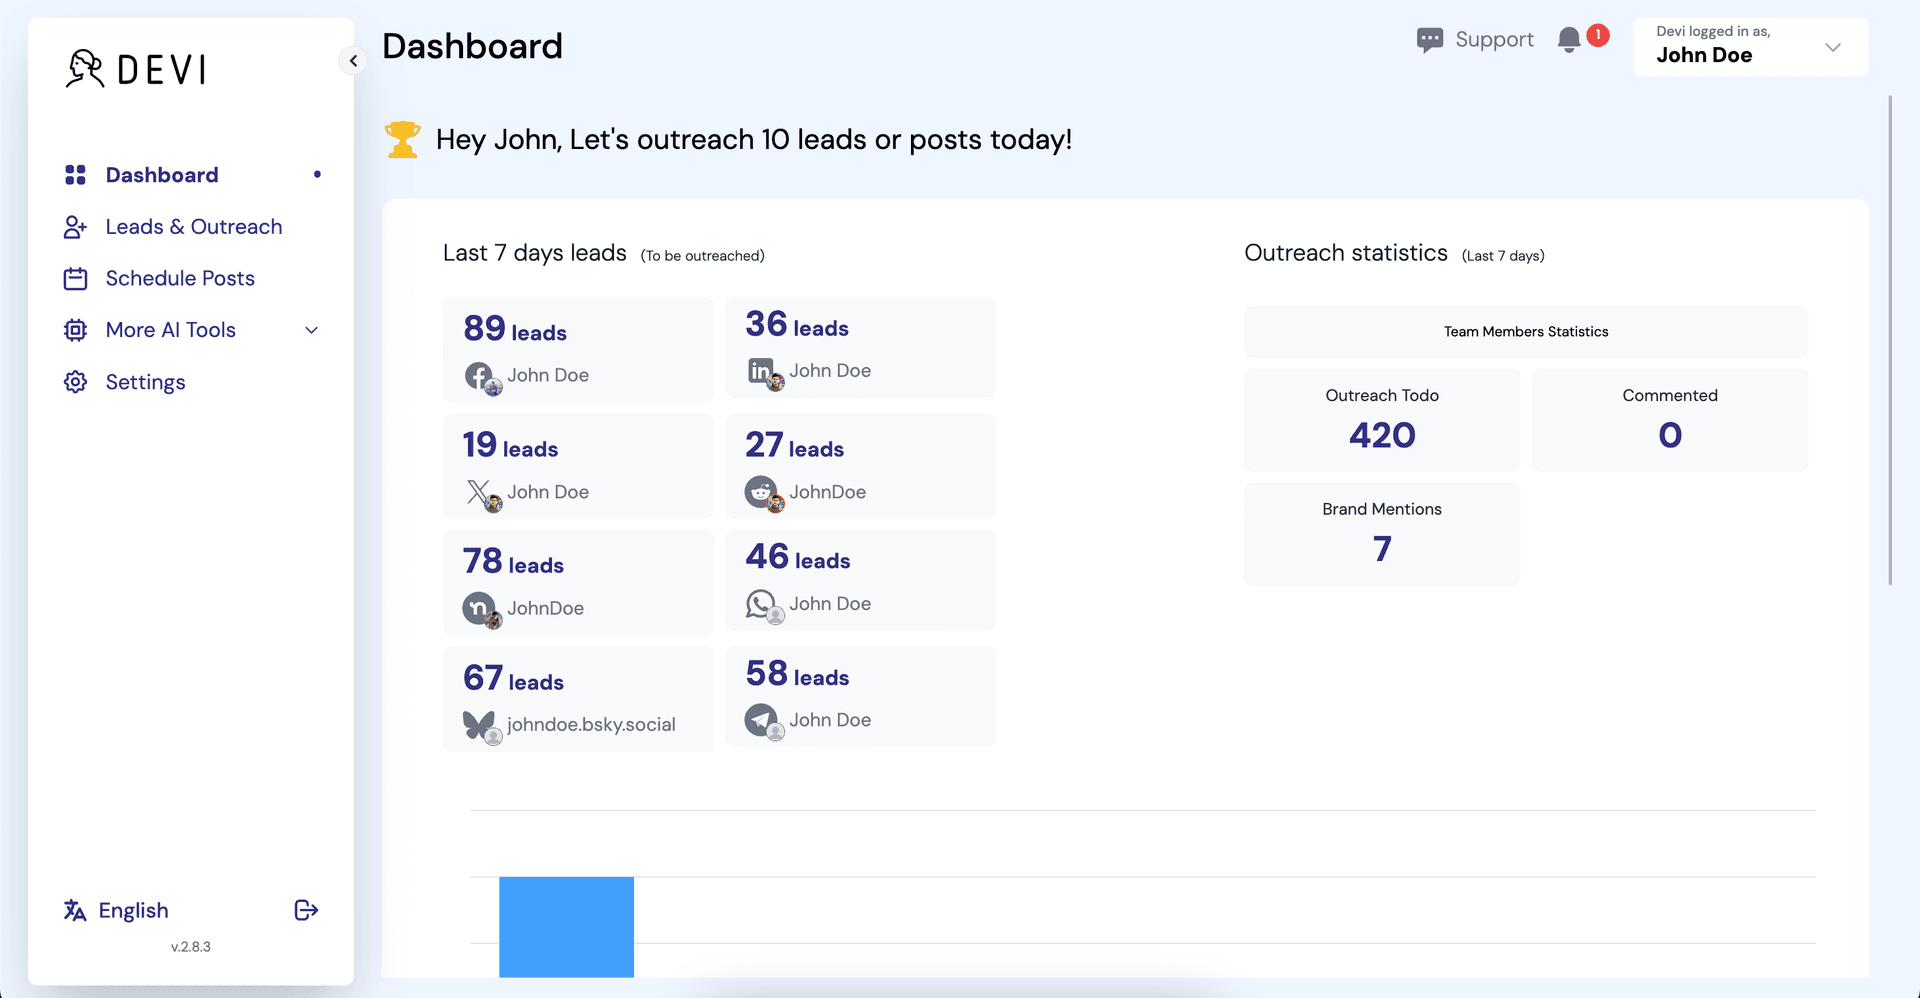This screenshot has width=1920, height=998.
Task: Open Team Members Statistics
Action: tap(1524, 331)
